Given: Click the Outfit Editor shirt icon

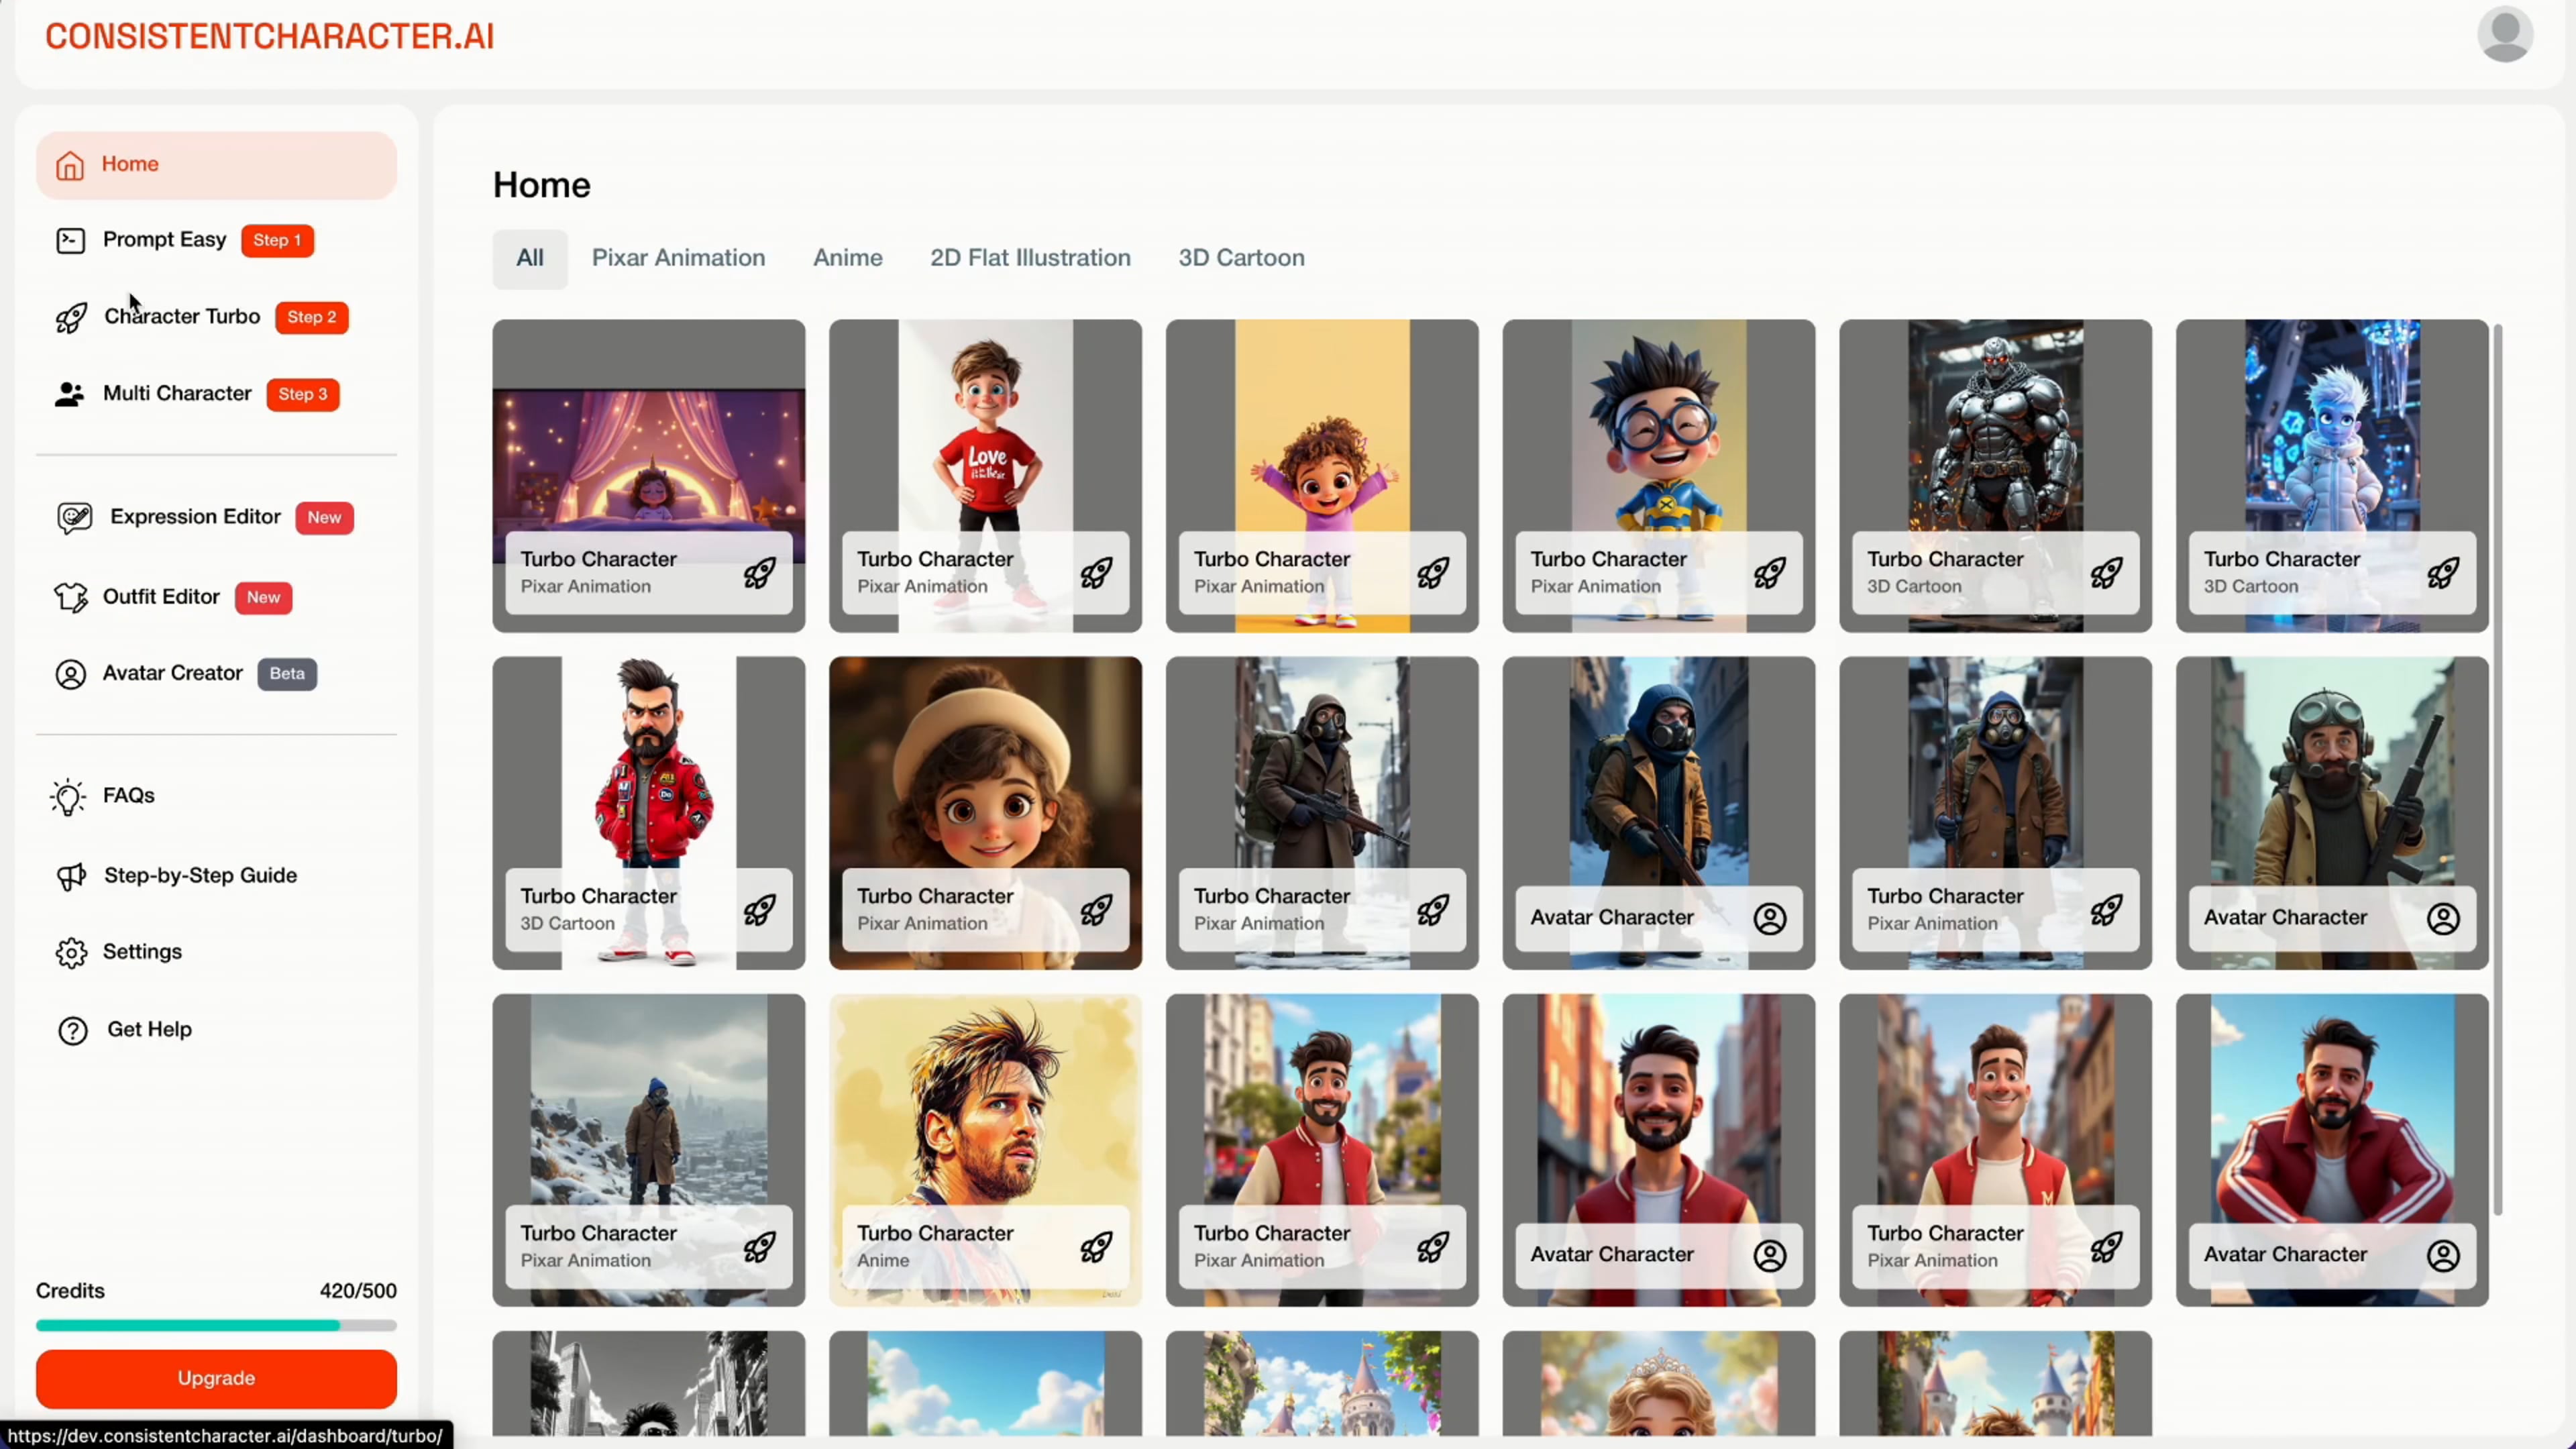Looking at the screenshot, I should [70, 597].
